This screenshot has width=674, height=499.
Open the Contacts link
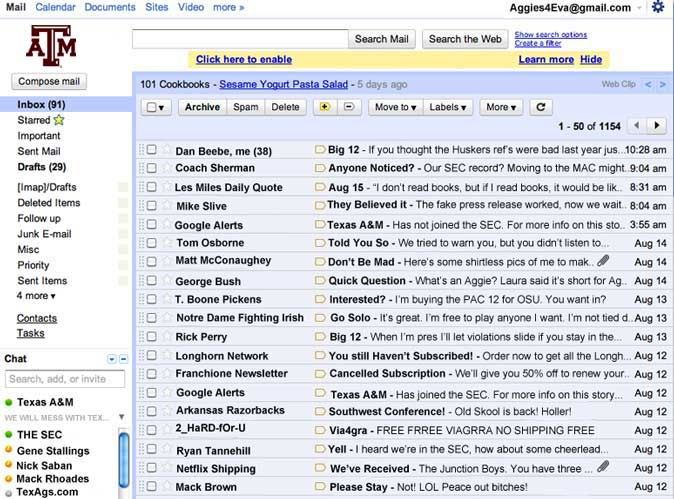click(x=37, y=318)
